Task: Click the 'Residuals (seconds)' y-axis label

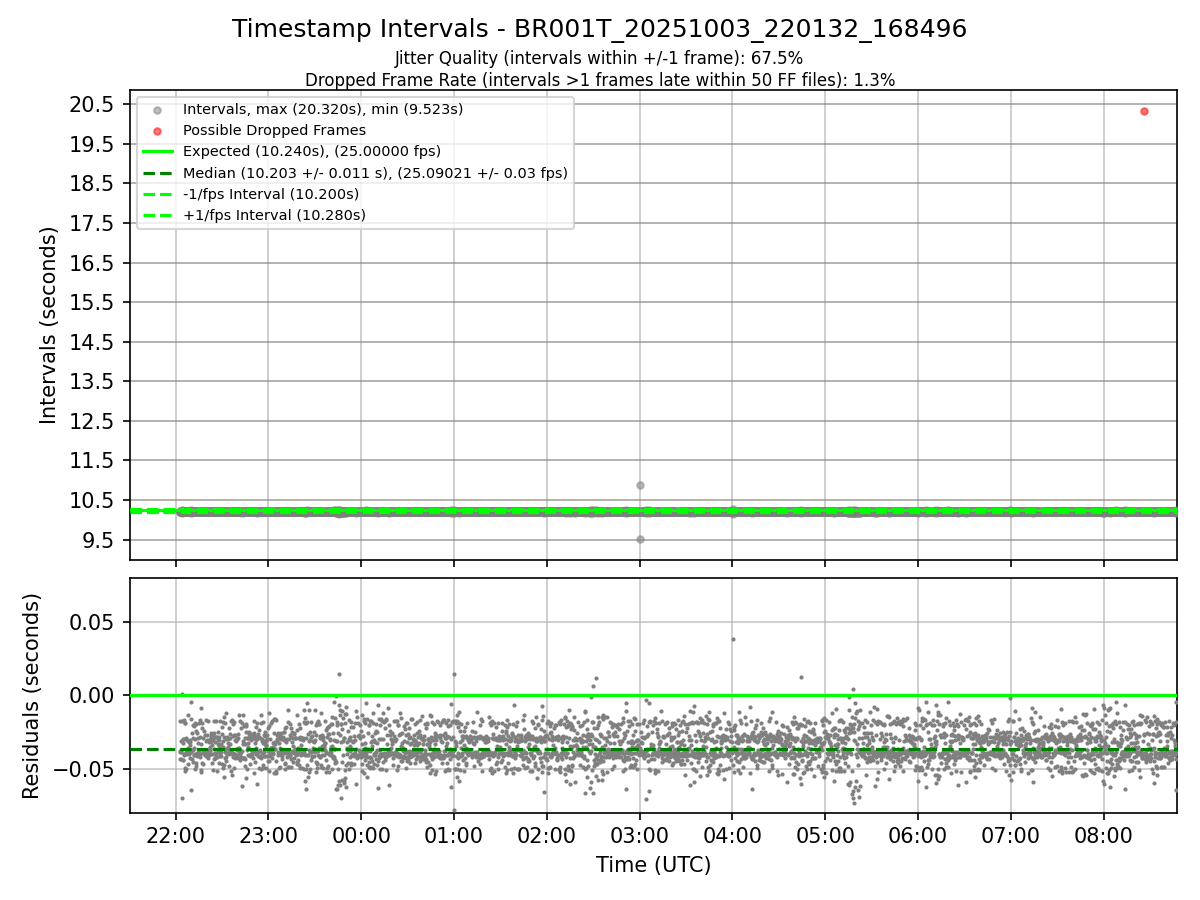Action: click(x=31, y=695)
